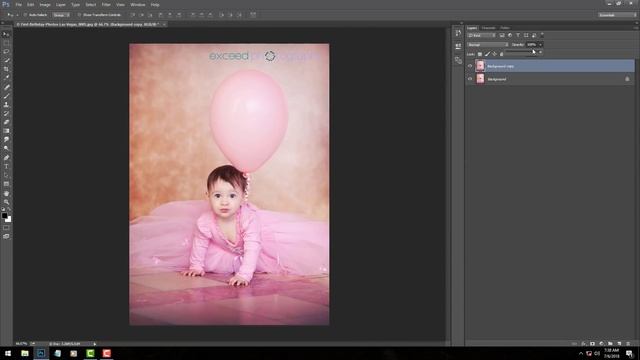Open the Essentials workspace dropdown
The width and height of the screenshot is (640, 360).
pos(617,15)
